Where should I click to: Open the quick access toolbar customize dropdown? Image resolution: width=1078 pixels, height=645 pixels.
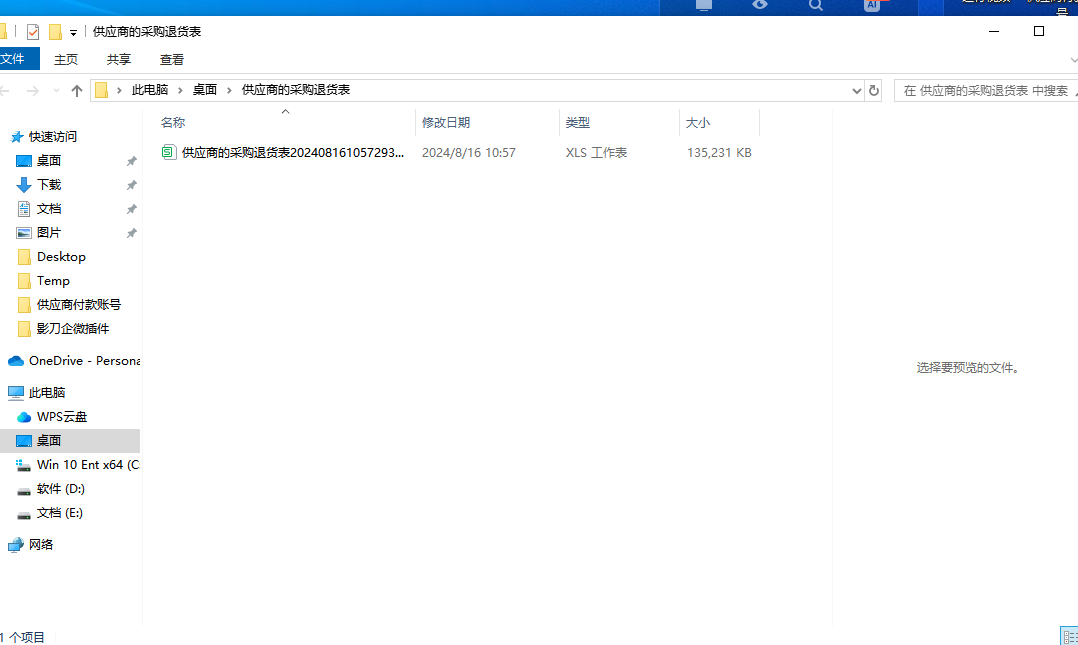(x=74, y=32)
